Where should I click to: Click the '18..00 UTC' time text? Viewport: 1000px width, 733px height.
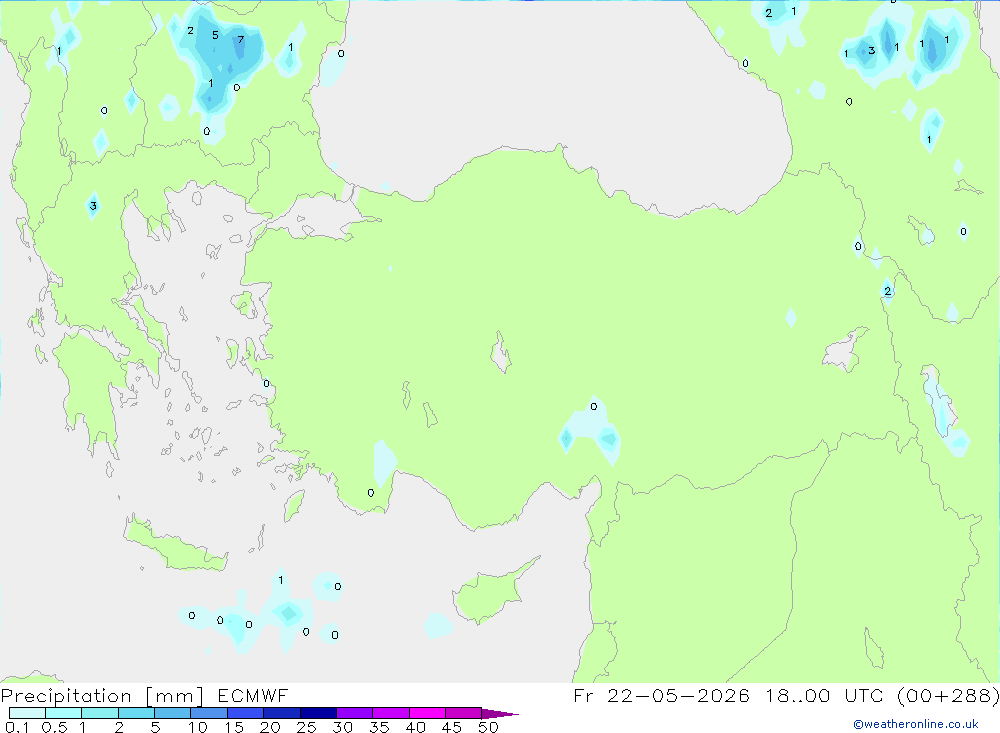click(826, 696)
